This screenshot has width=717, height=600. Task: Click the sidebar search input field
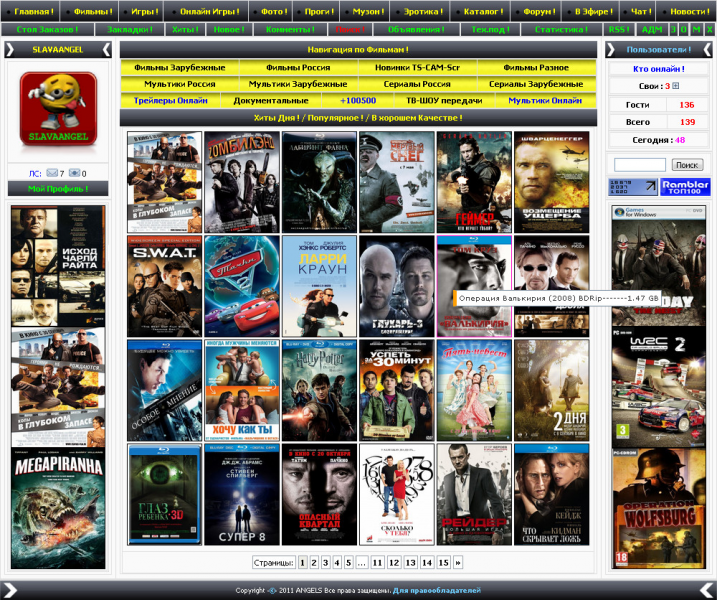[640, 165]
